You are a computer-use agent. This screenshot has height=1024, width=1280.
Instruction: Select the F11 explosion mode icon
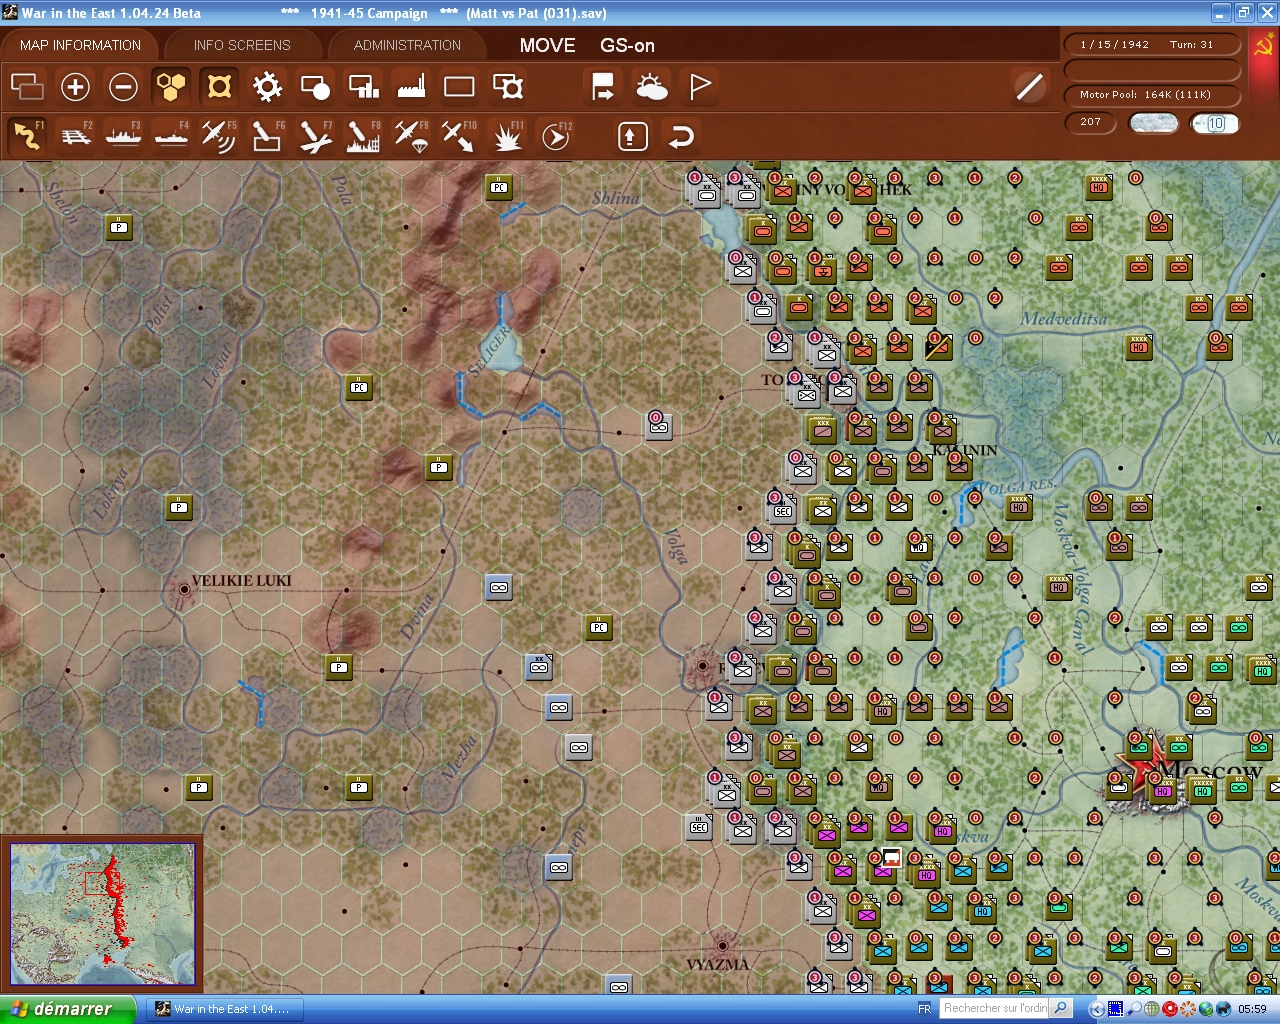[508, 136]
